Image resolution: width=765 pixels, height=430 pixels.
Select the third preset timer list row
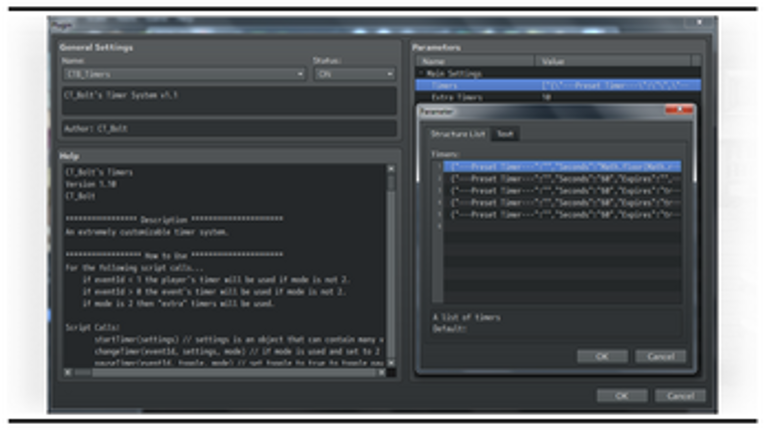point(563,191)
